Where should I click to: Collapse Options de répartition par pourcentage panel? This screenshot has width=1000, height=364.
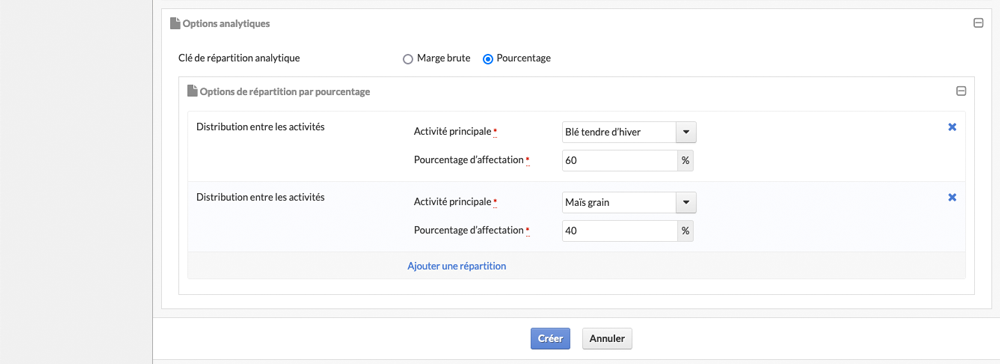click(961, 91)
